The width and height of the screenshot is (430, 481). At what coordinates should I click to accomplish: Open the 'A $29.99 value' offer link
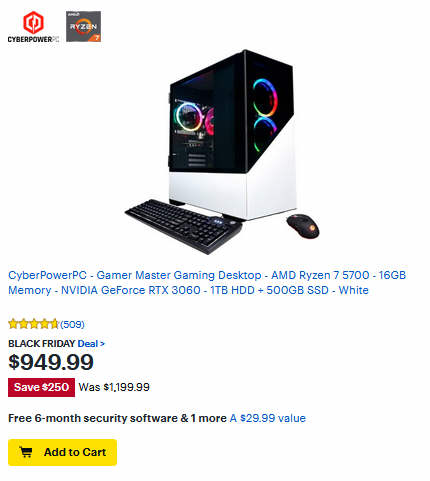[268, 418]
